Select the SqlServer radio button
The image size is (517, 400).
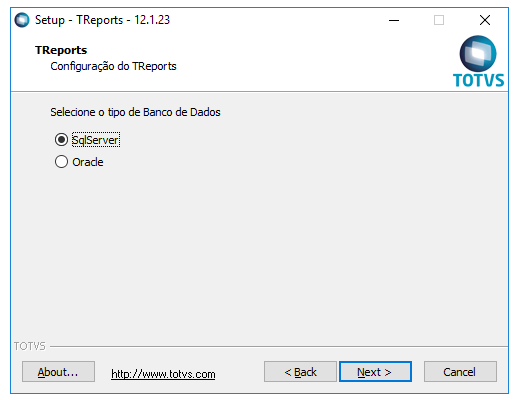[61, 140]
